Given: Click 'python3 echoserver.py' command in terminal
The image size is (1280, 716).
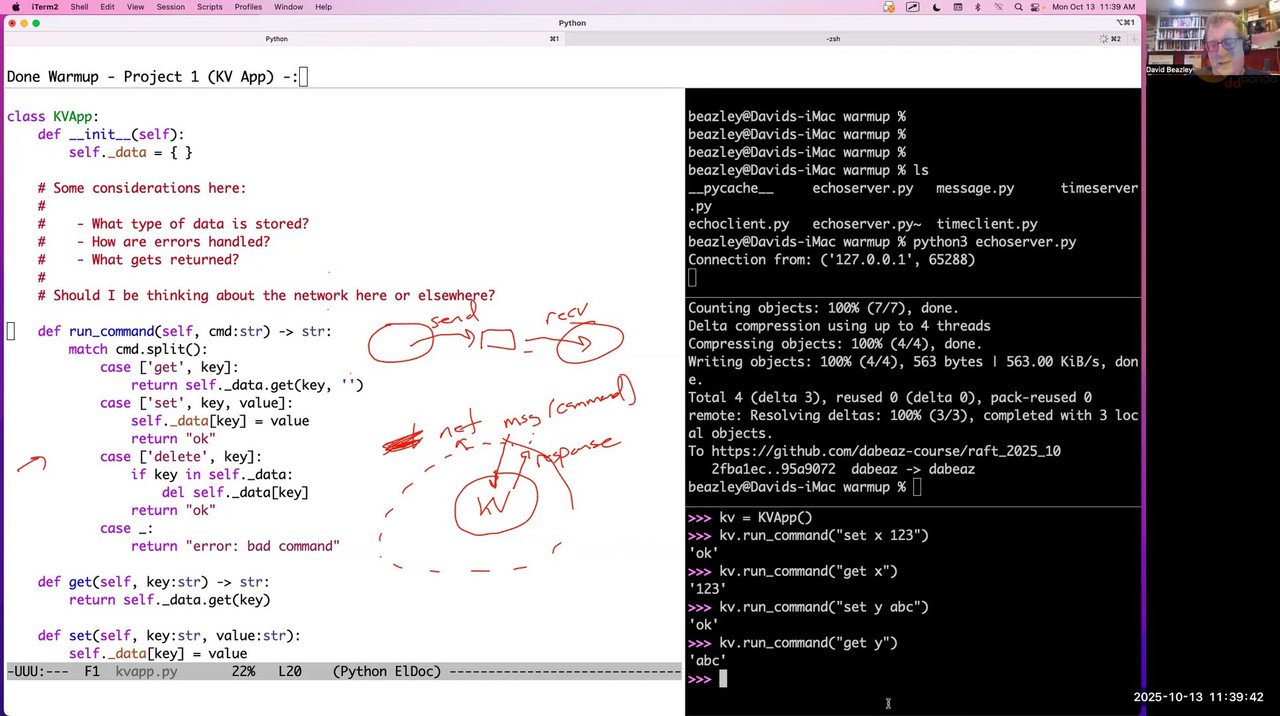Looking at the screenshot, I should (994, 242).
